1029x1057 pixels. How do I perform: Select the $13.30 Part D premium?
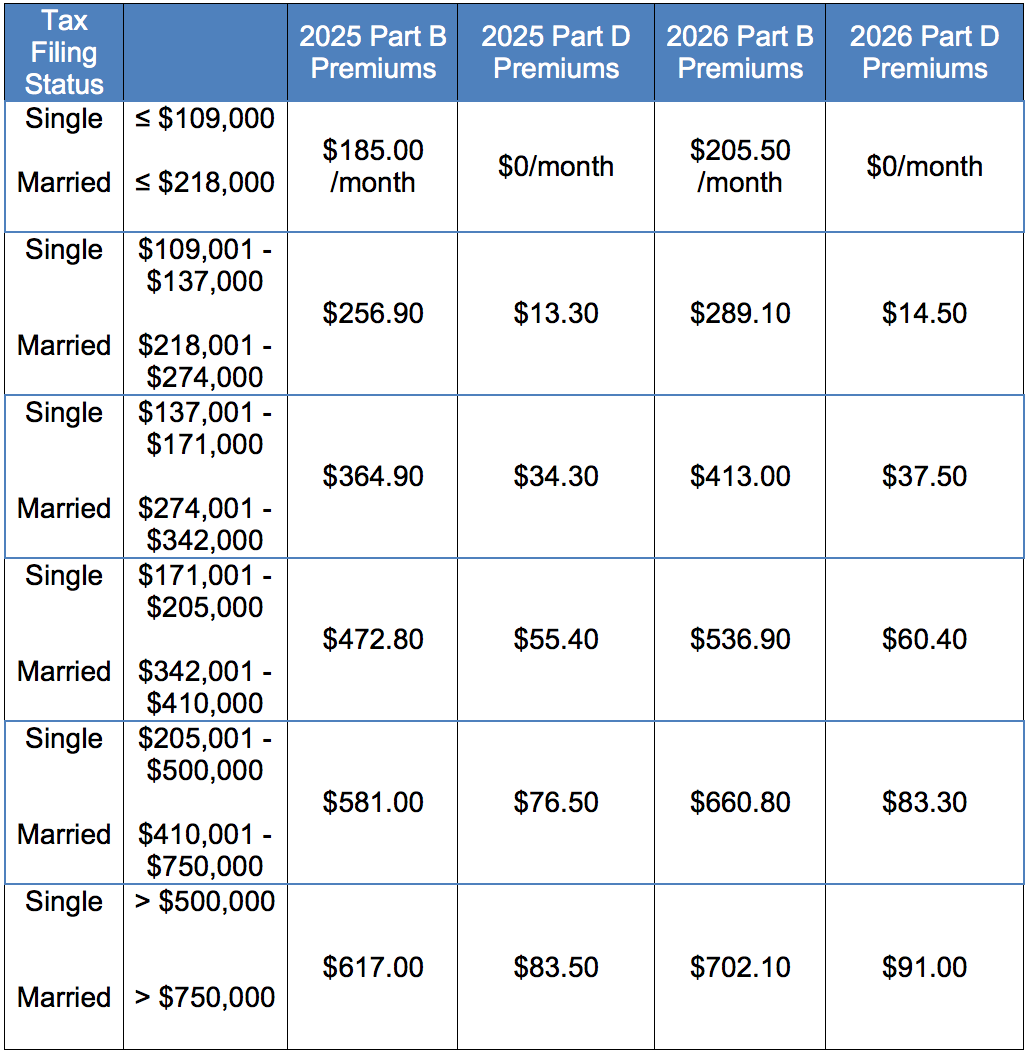(556, 314)
